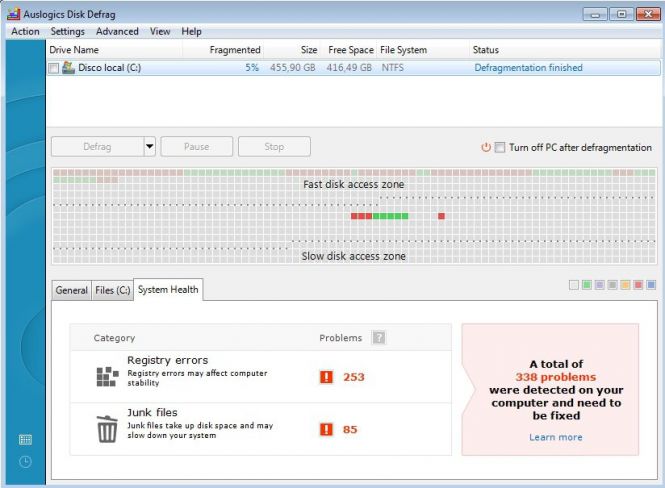Click the 85 junk files count
This screenshot has height=488, width=665.
click(x=350, y=429)
